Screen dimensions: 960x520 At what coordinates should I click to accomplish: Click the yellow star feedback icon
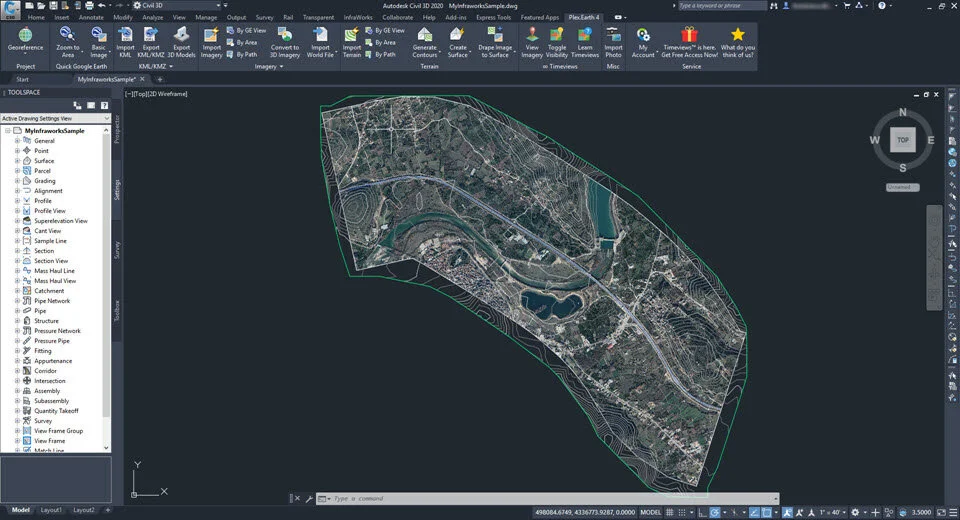click(x=738, y=34)
